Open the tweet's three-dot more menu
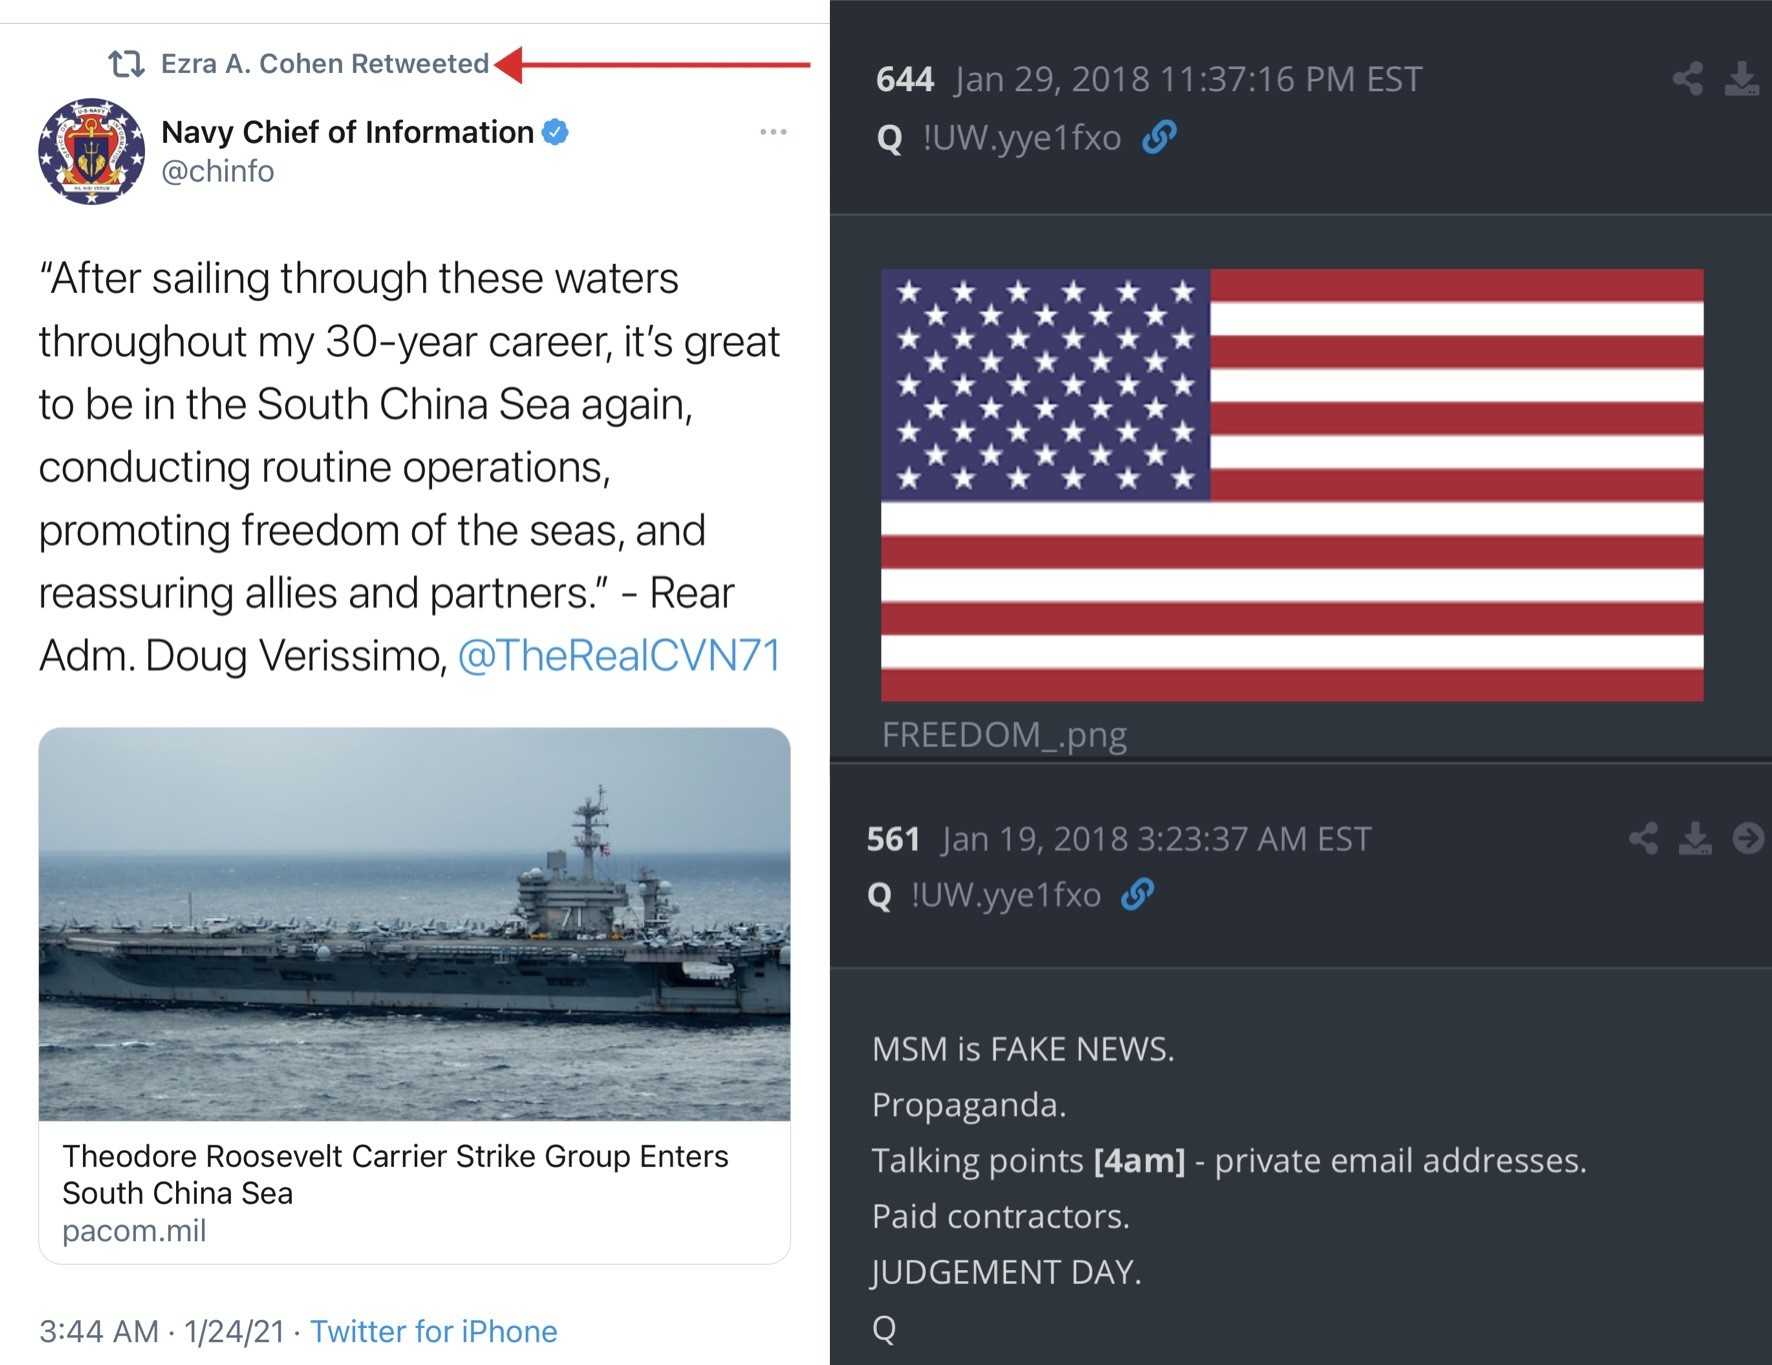The image size is (1772, 1365). coord(773,132)
